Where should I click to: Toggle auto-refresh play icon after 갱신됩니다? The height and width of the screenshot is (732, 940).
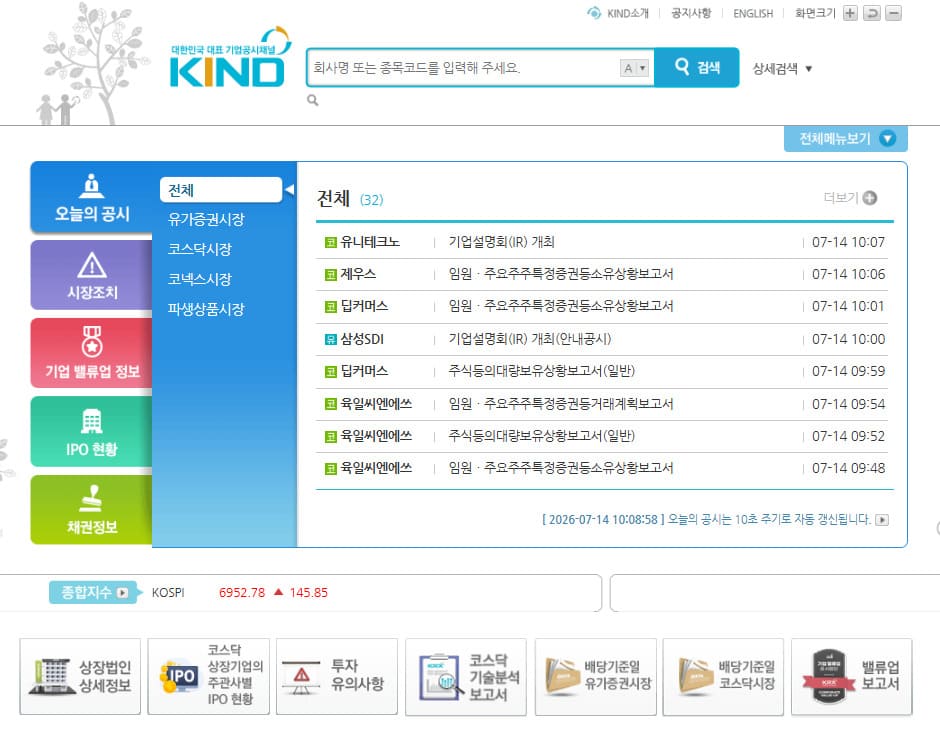881,520
